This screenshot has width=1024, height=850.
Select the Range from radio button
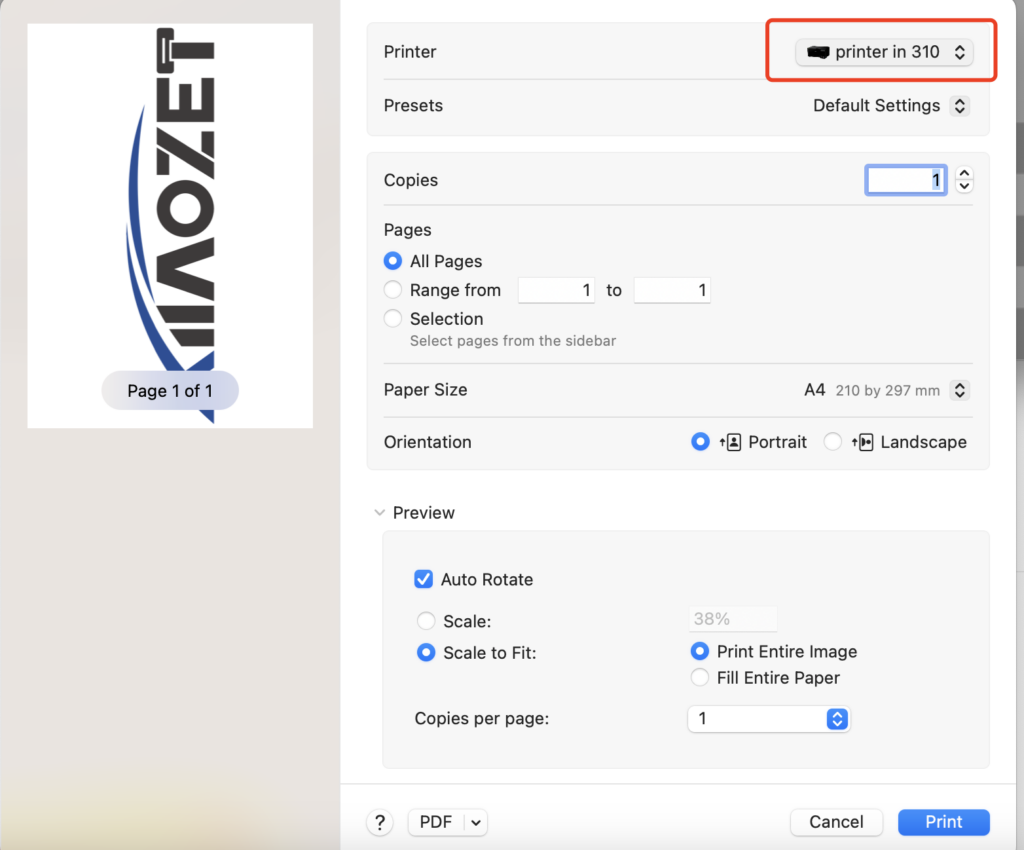[393, 290]
